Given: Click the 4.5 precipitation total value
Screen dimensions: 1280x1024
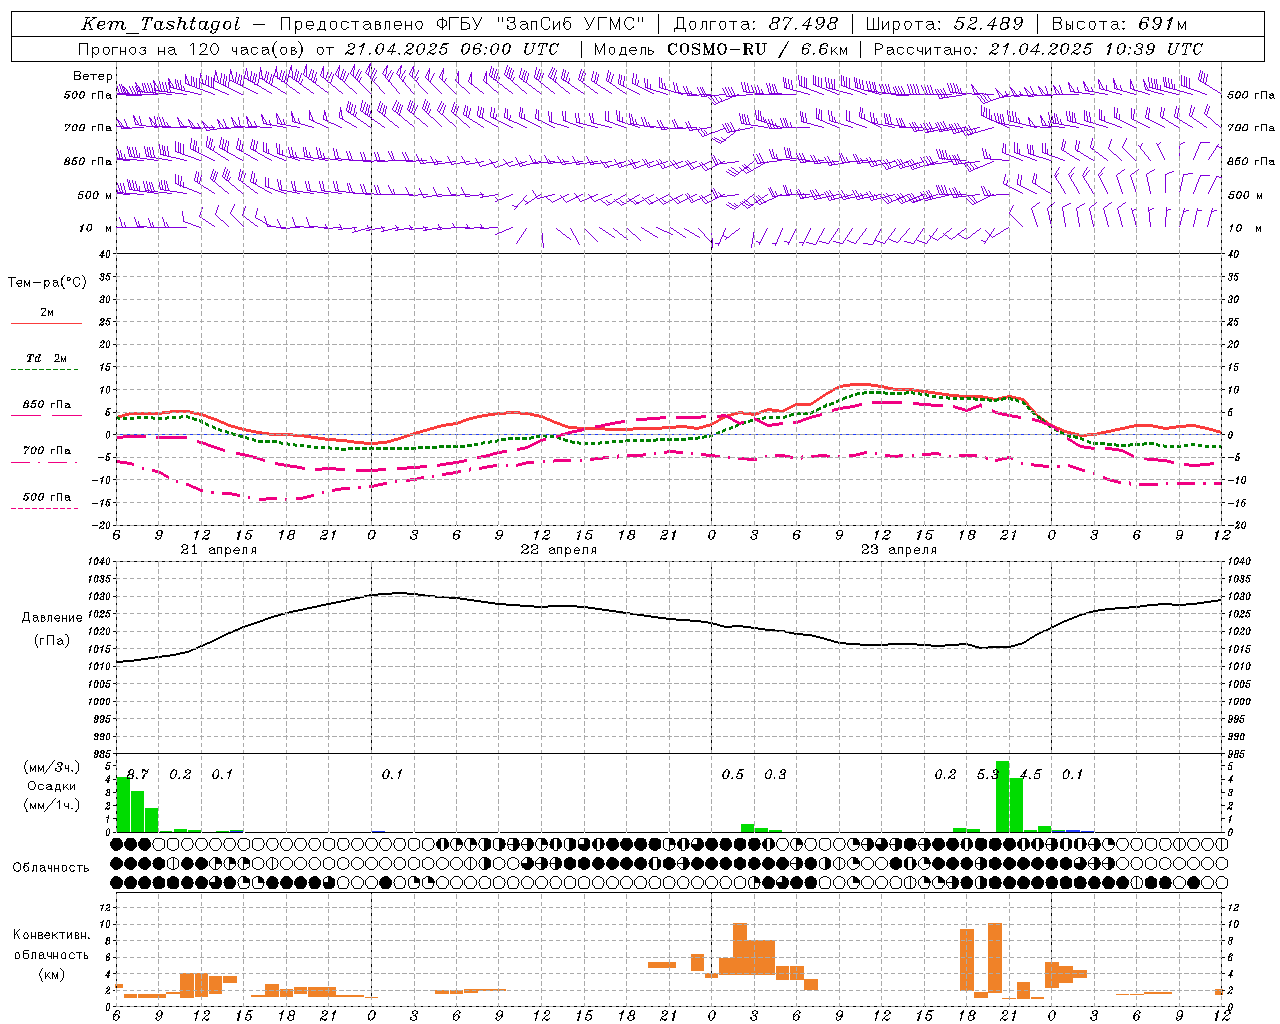Looking at the screenshot, I should [x=1030, y=774].
